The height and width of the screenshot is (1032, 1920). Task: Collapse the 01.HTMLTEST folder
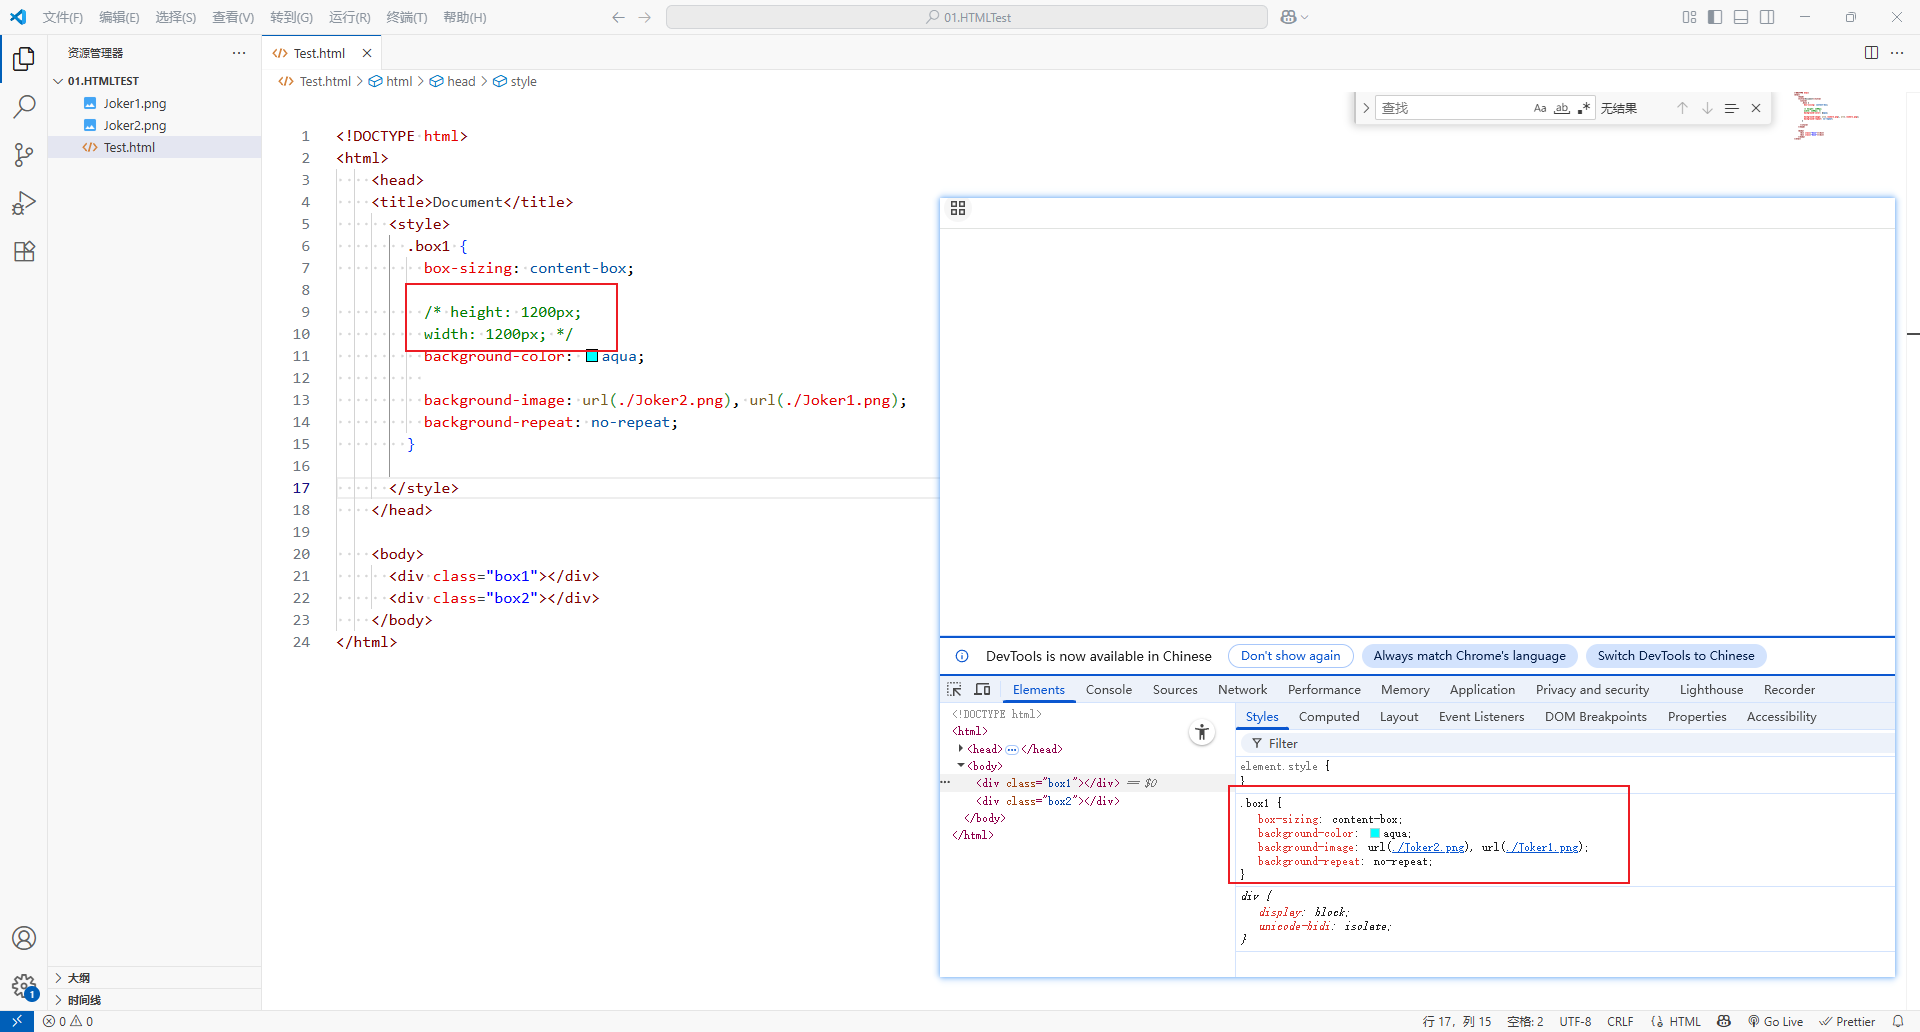58,81
